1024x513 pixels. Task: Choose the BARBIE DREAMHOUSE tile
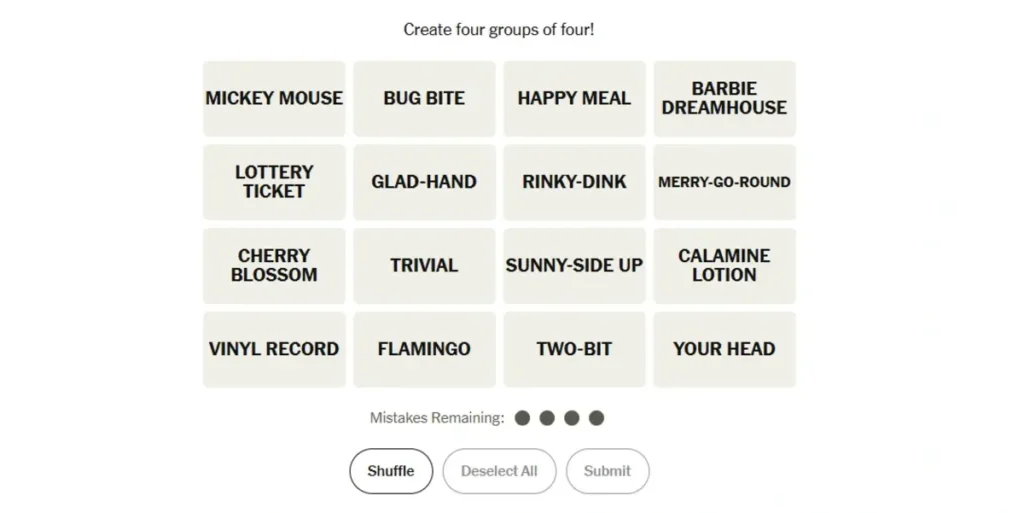click(x=724, y=98)
